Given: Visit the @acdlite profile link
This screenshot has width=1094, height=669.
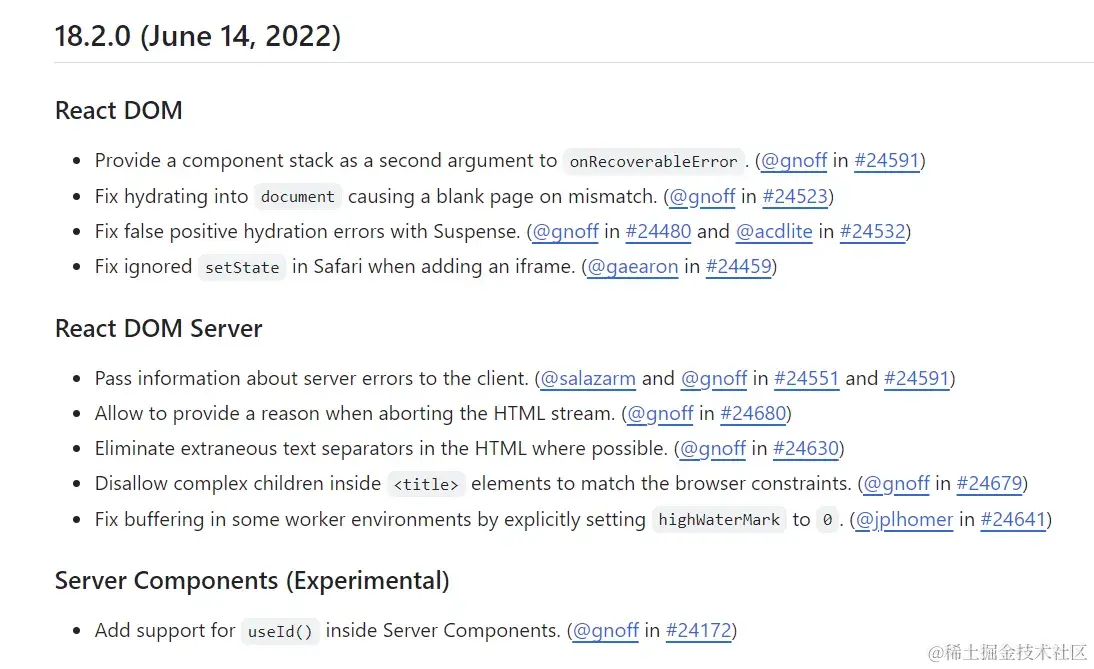Looking at the screenshot, I should click(774, 231).
